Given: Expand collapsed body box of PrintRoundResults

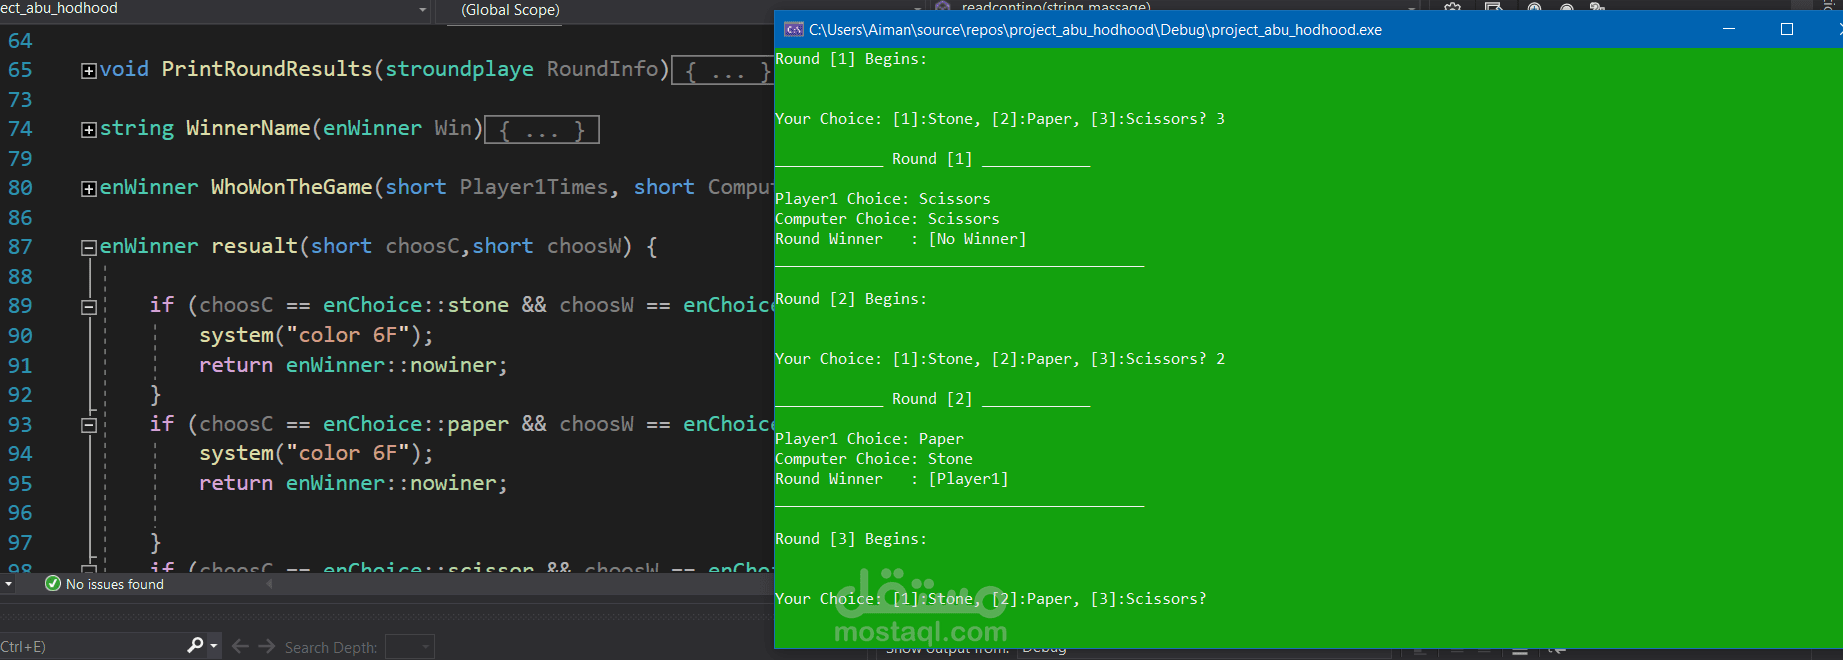Looking at the screenshot, I should click(723, 71).
